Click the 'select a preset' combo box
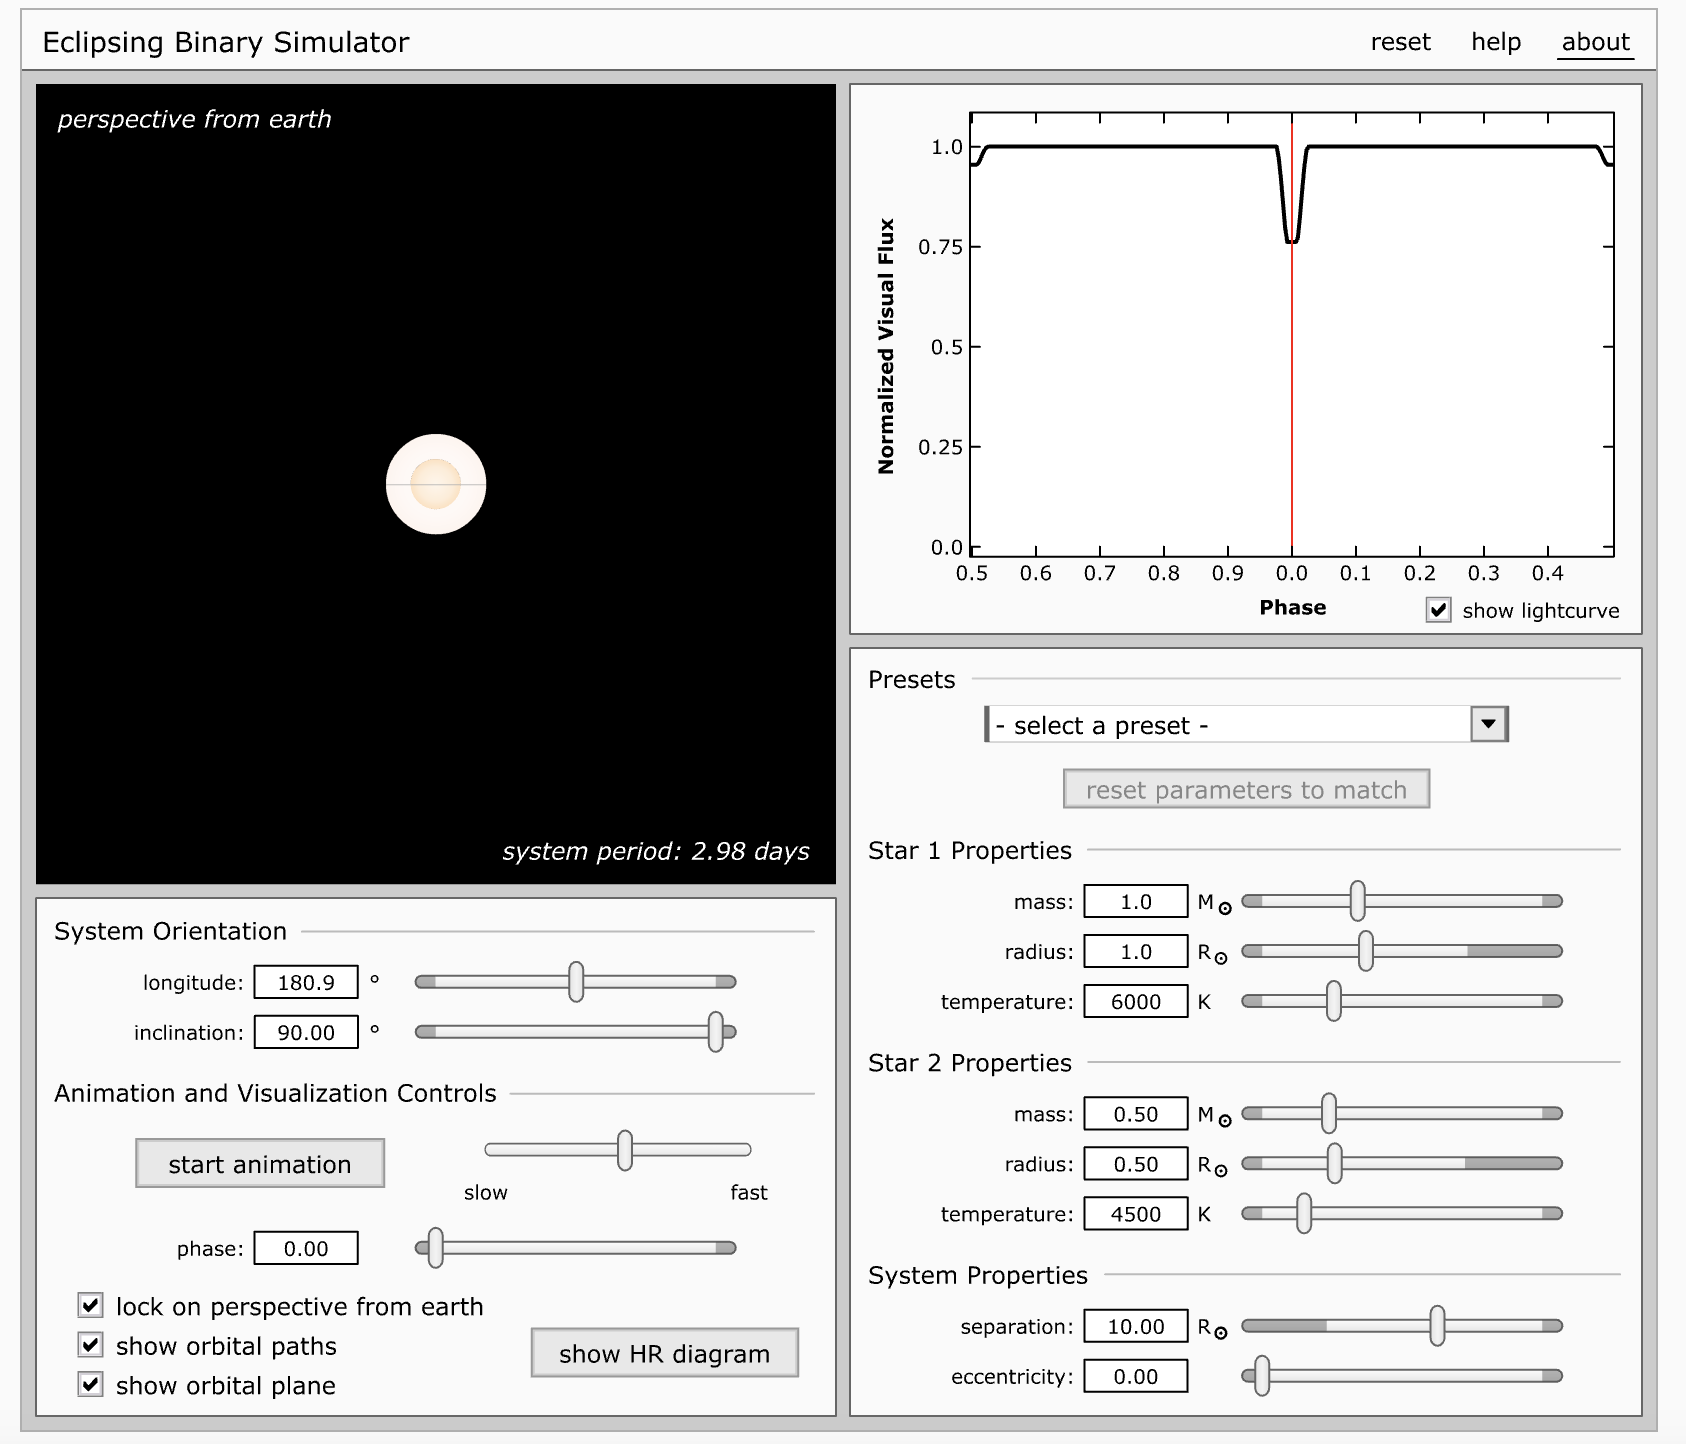 click(x=1246, y=724)
